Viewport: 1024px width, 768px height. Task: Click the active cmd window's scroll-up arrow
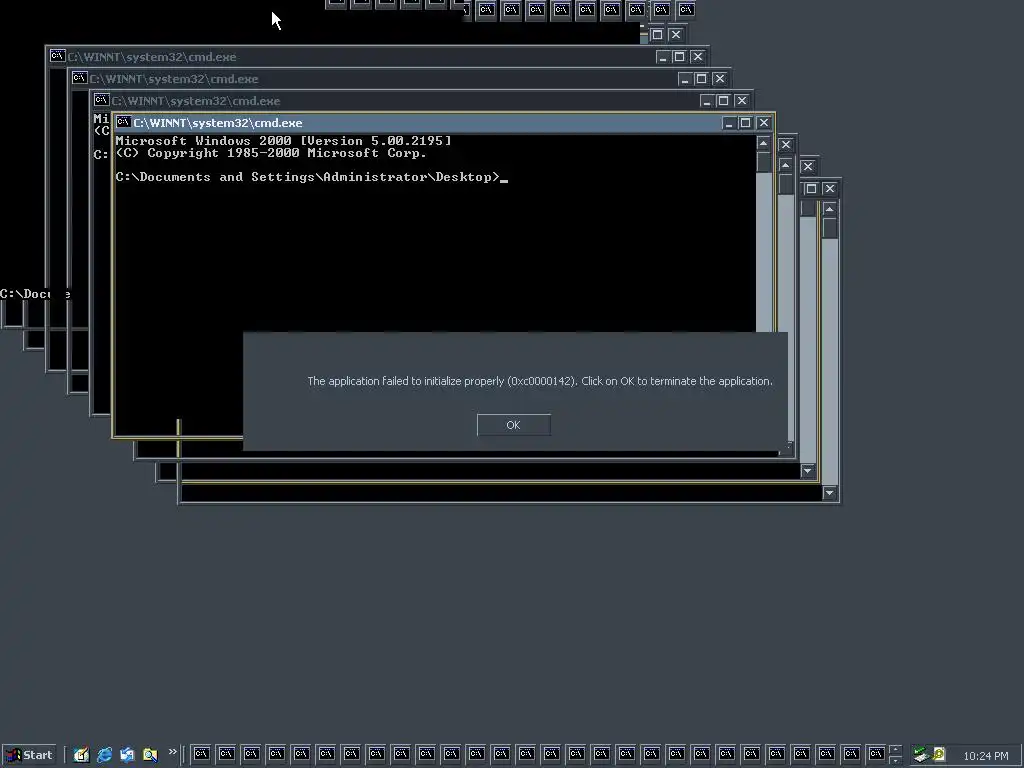tap(763, 143)
